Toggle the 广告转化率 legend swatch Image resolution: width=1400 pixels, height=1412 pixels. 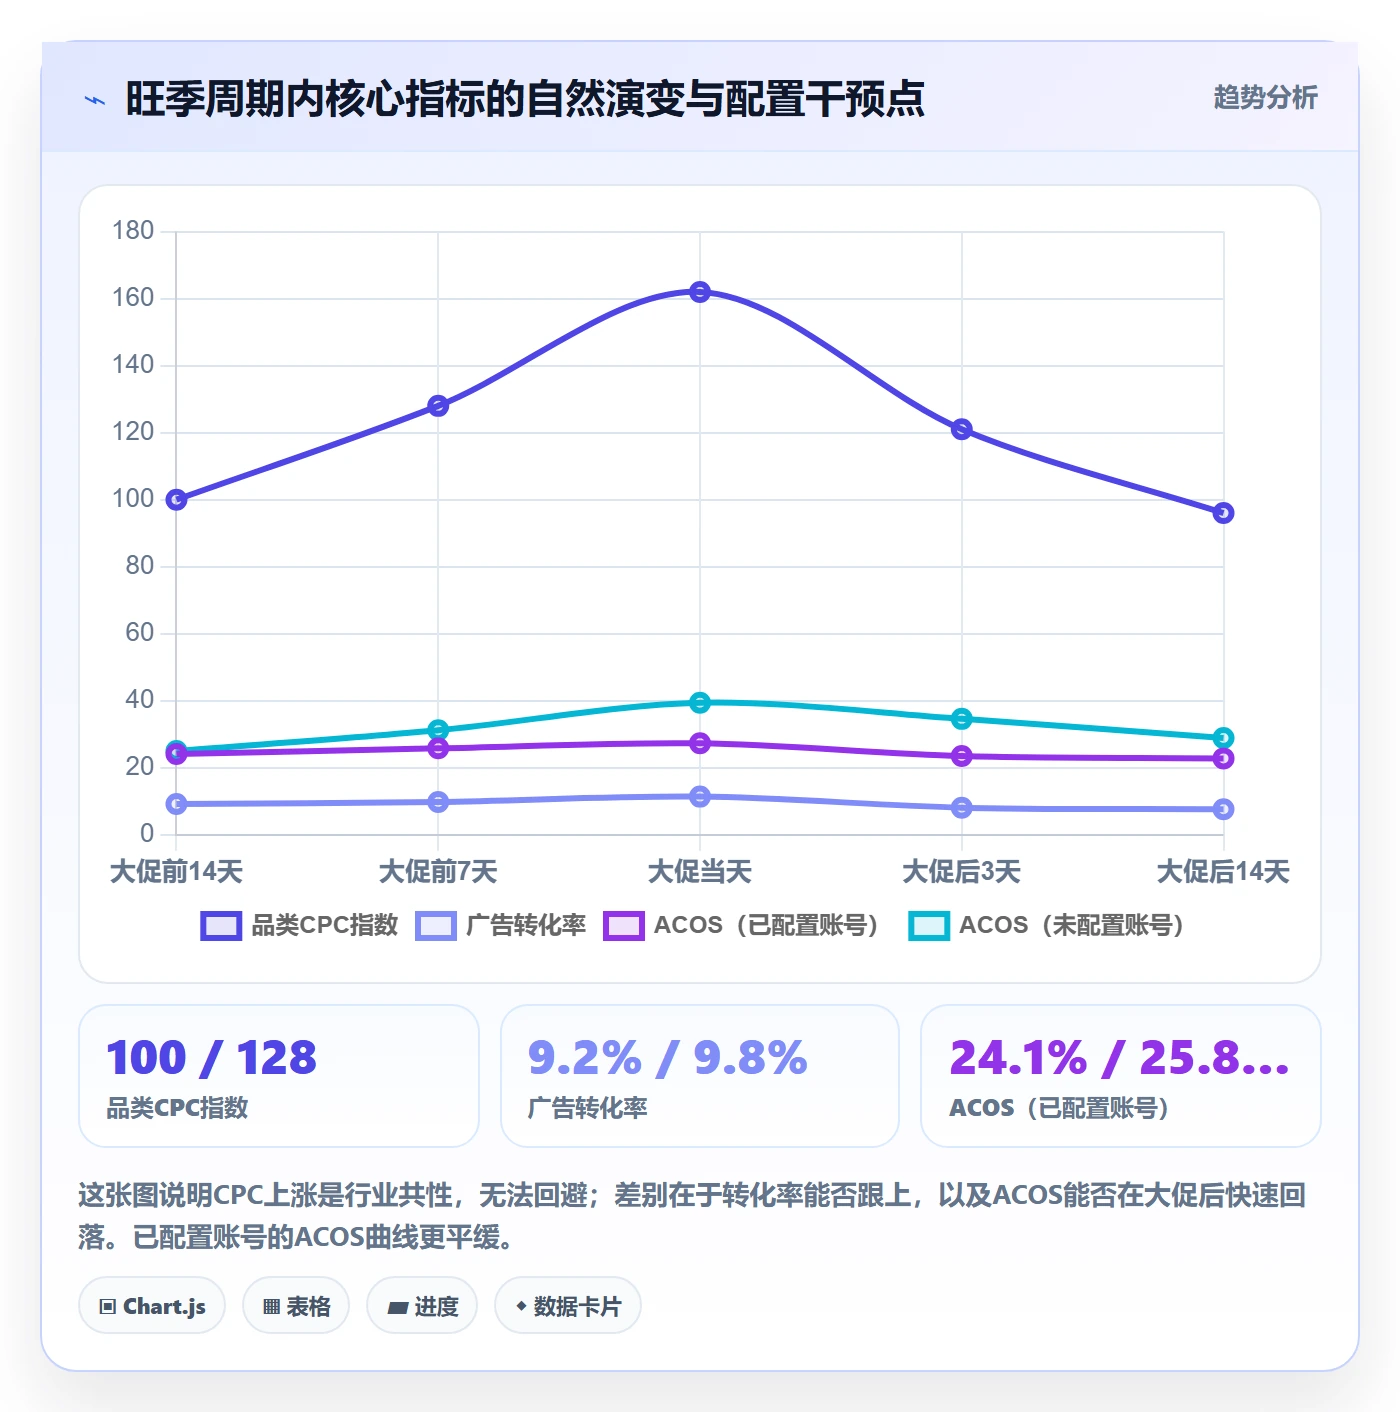coord(436,926)
